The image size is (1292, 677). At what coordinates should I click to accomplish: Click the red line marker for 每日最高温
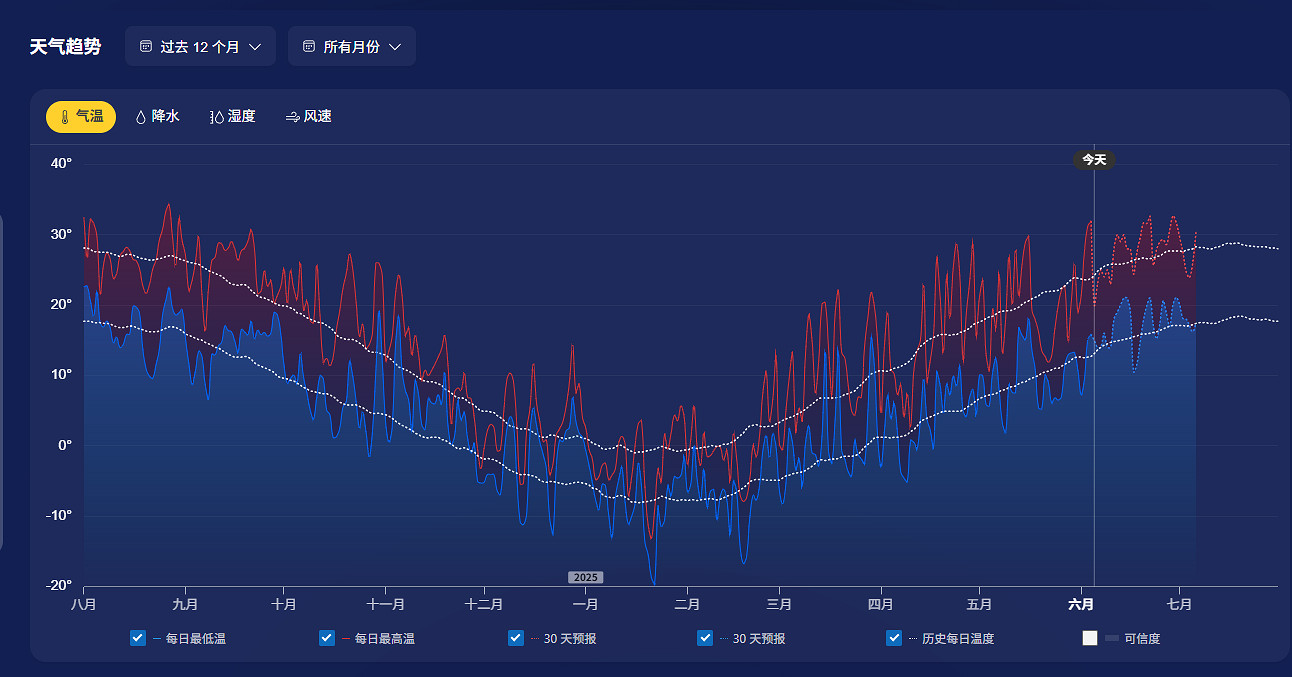[x=346, y=639]
